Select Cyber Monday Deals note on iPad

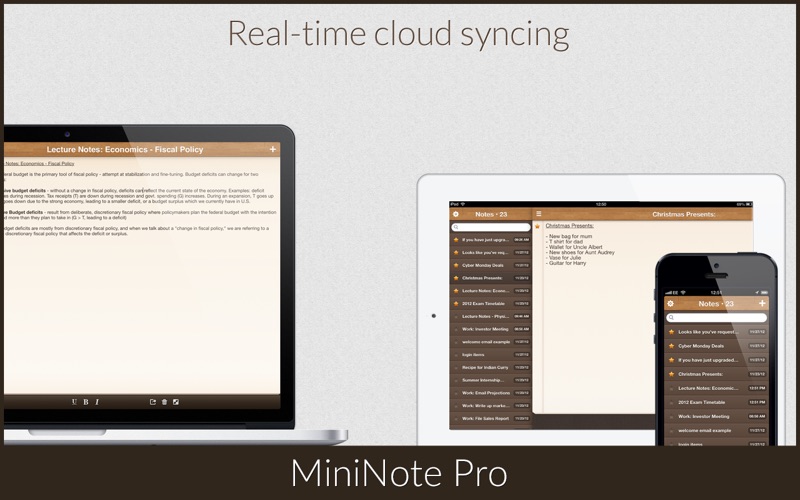click(491, 265)
